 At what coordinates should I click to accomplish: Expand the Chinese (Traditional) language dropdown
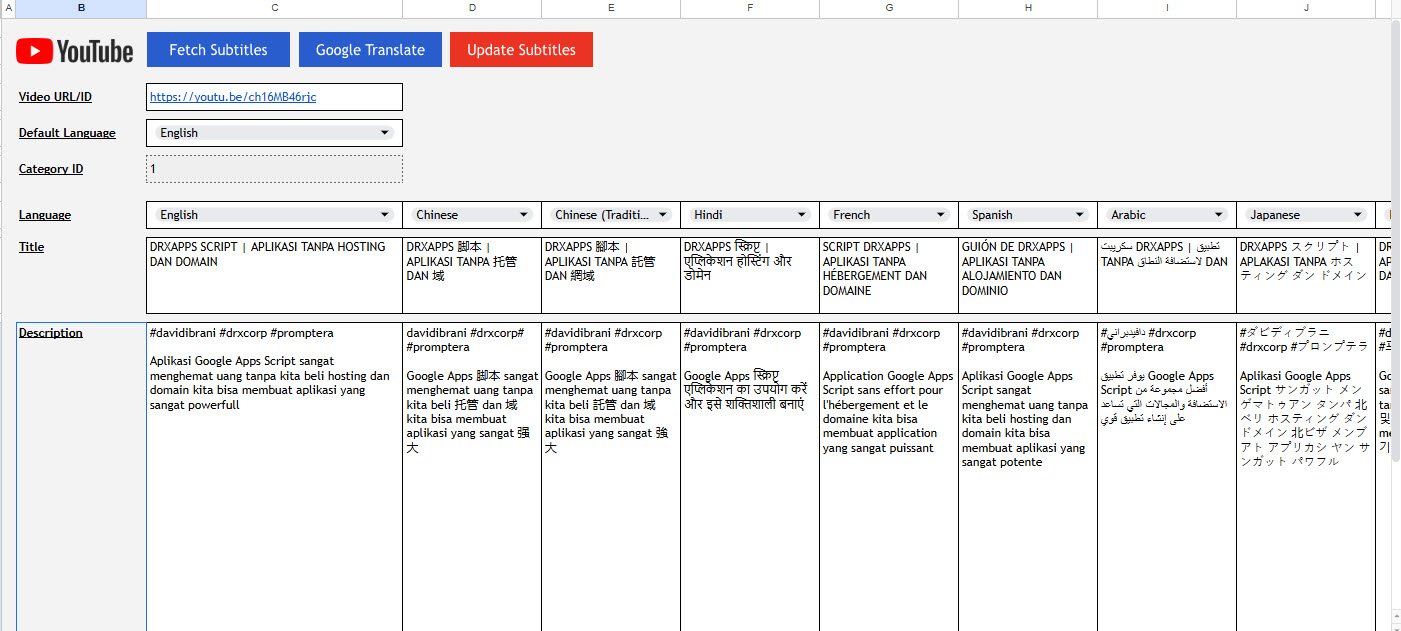(x=611, y=215)
